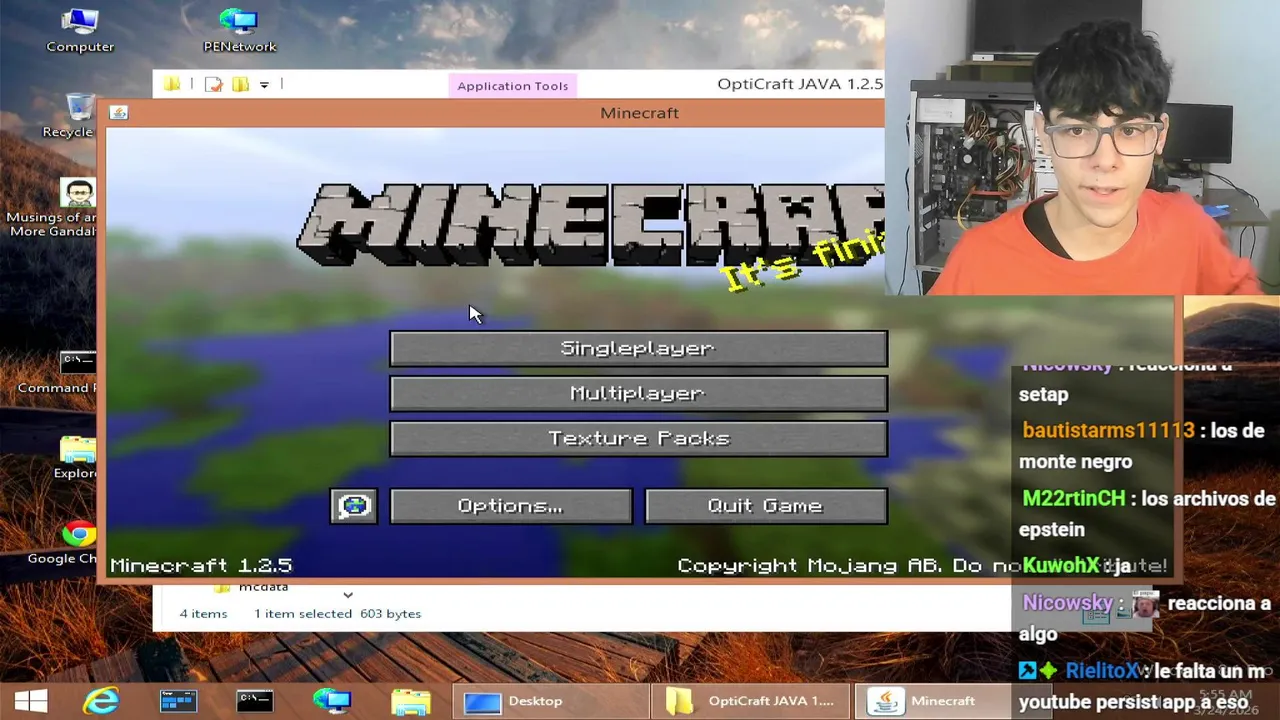Open the Recycle Bin desktop icon
Image resolution: width=1280 pixels, height=720 pixels.
[x=78, y=116]
